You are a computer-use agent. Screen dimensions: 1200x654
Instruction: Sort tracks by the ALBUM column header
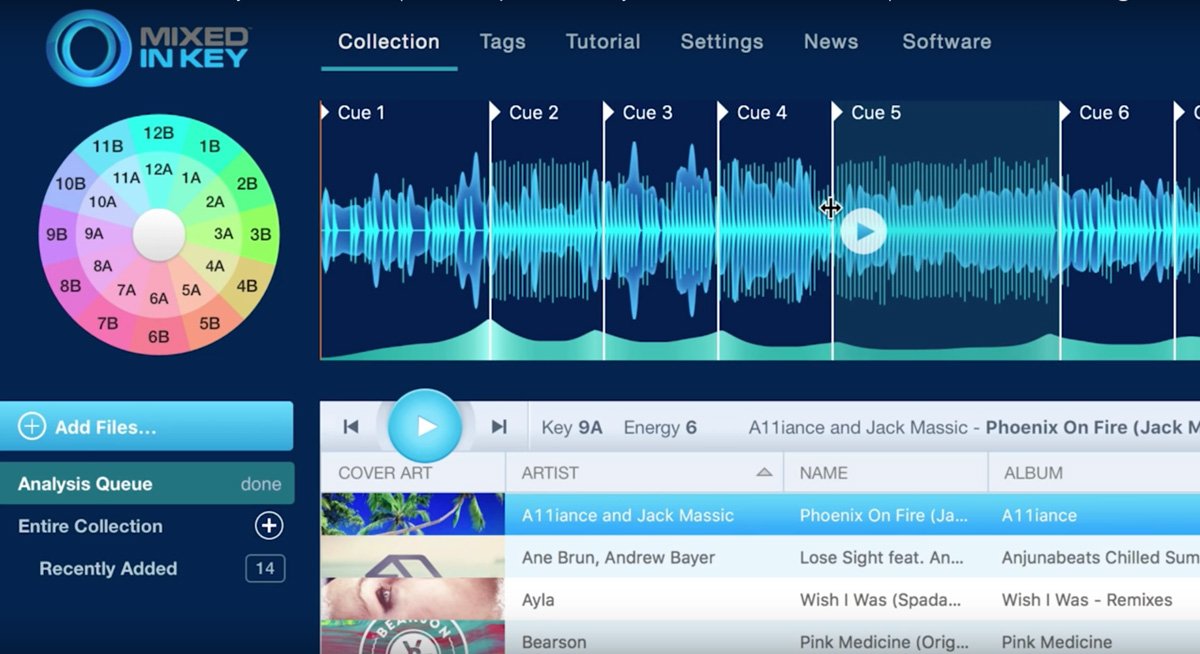tap(1032, 473)
